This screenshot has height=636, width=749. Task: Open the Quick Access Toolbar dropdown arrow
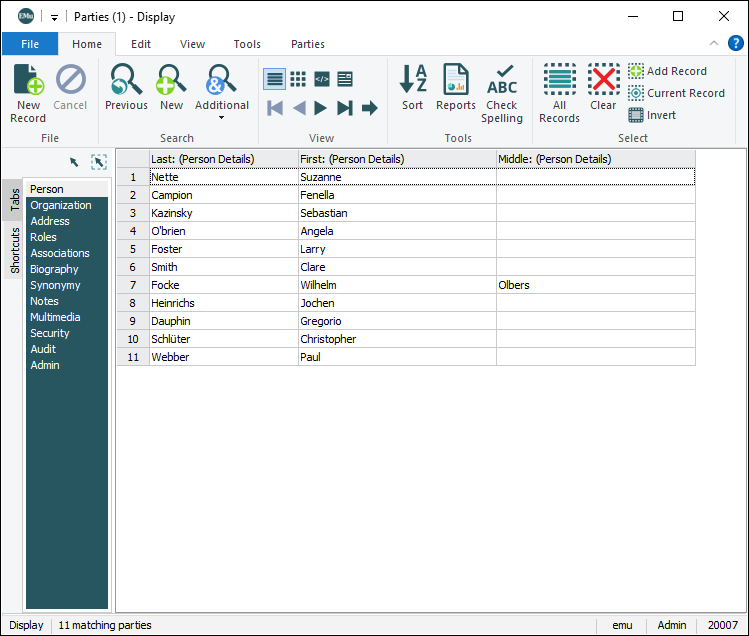click(54, 17)
